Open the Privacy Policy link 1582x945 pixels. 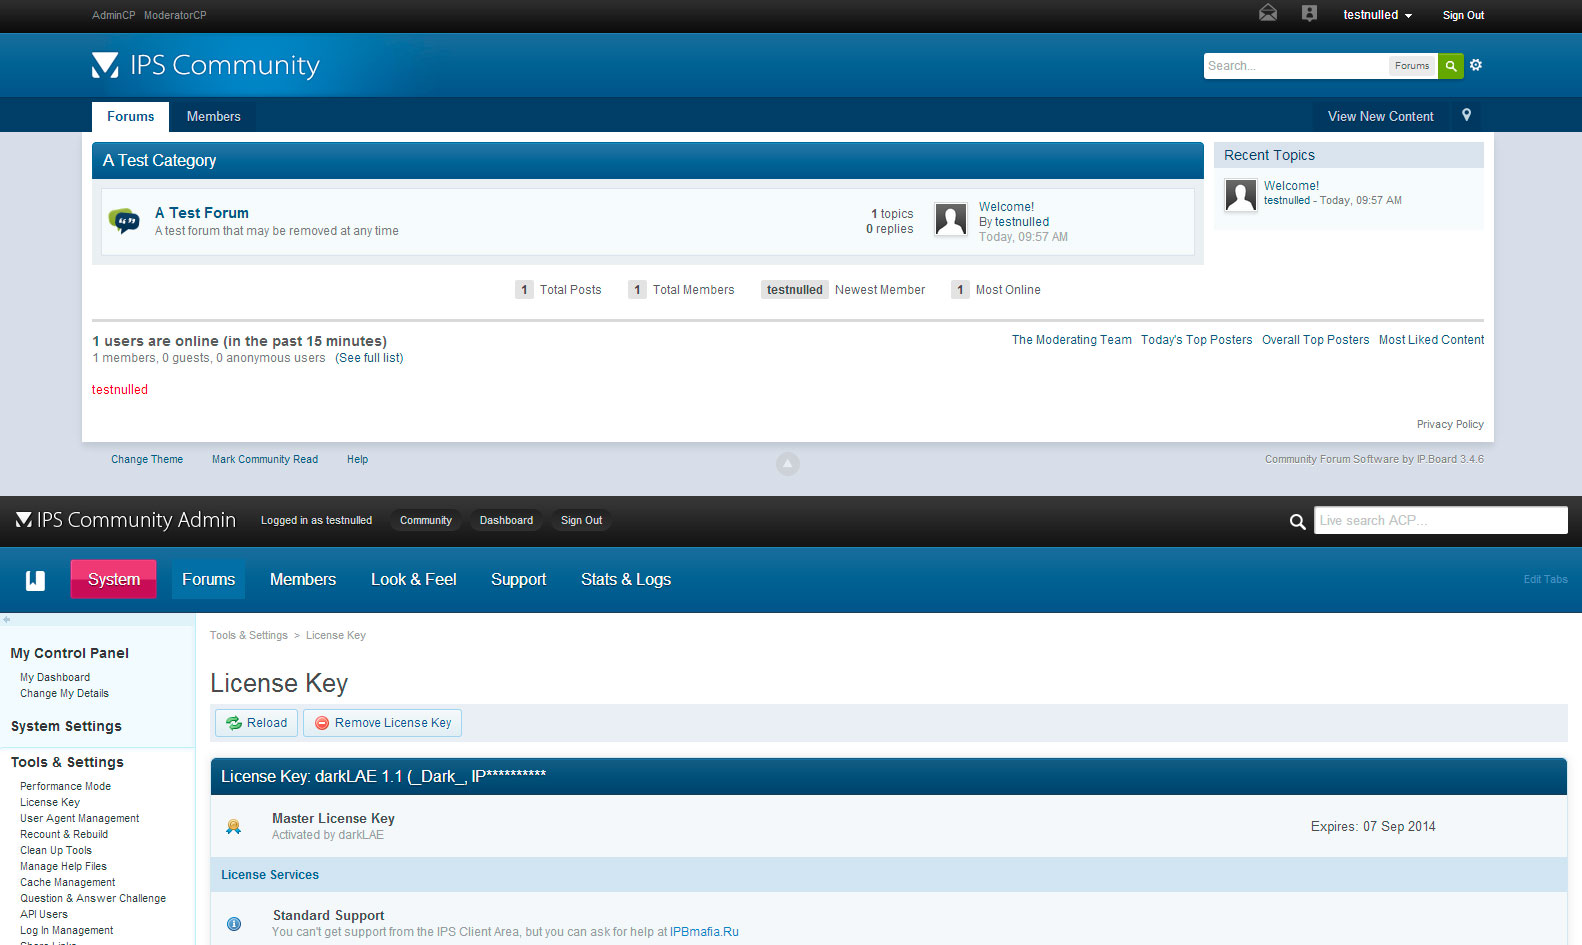1450,424
